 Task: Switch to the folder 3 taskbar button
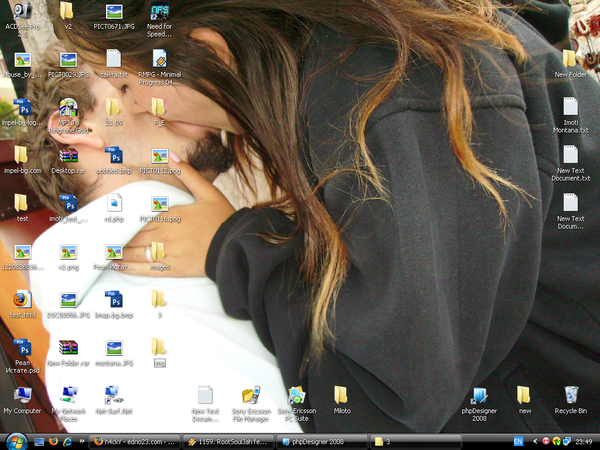pyautogui.click(x=415, y=442)
